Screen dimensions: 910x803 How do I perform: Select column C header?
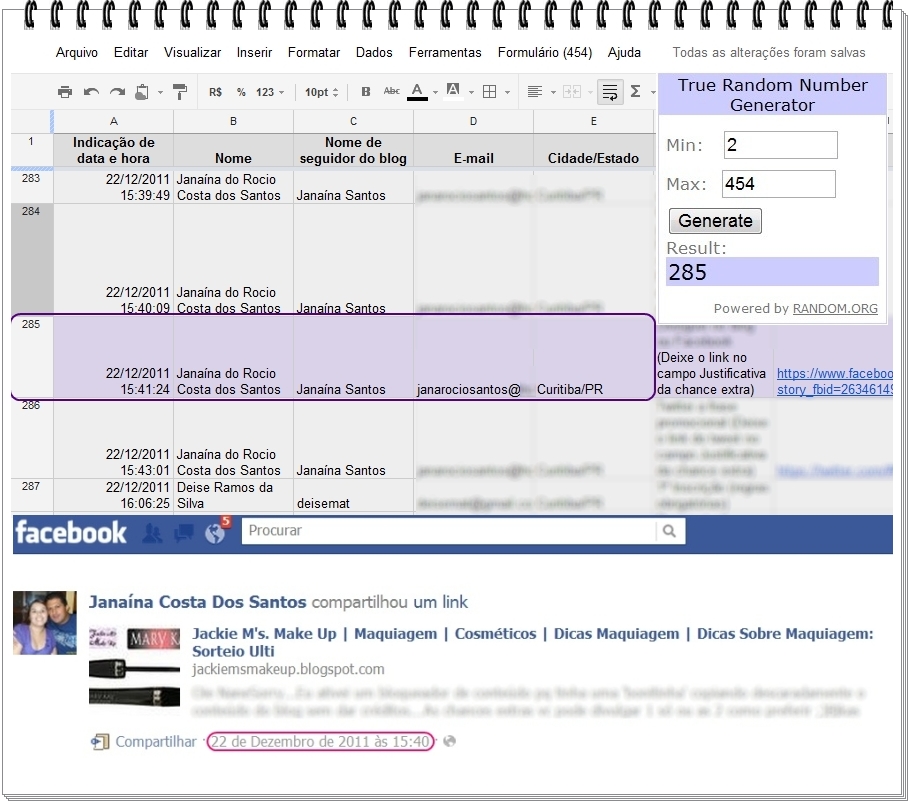coord(353,121)
